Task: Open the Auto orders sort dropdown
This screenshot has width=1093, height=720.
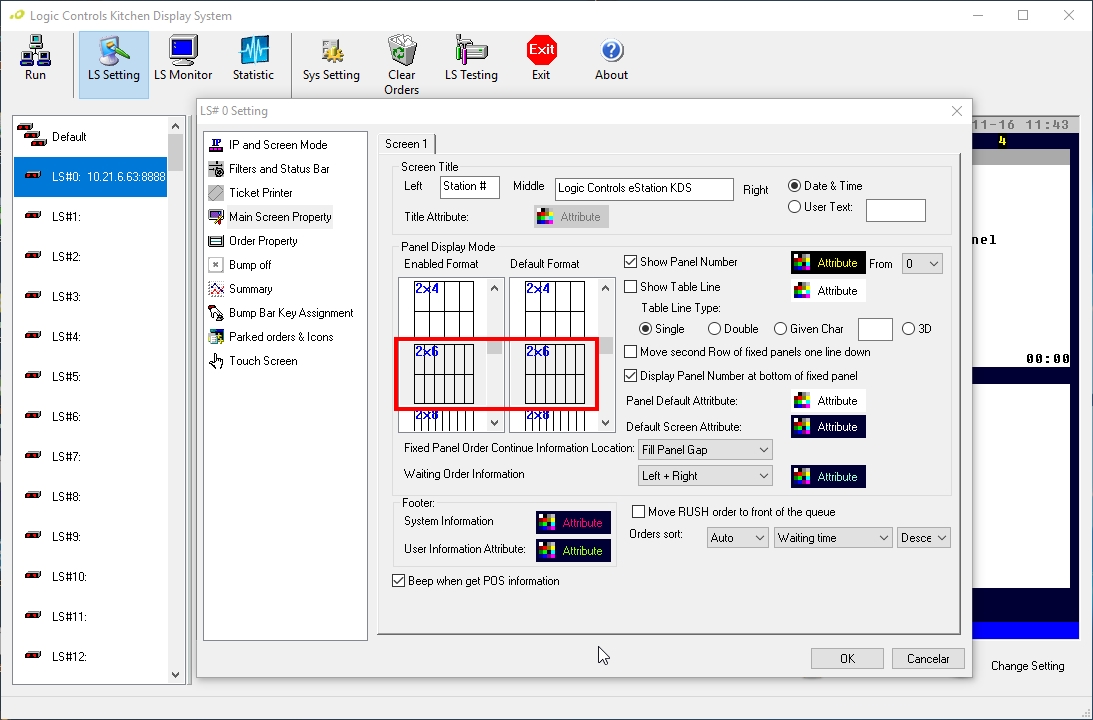Action: pos(737,538)
